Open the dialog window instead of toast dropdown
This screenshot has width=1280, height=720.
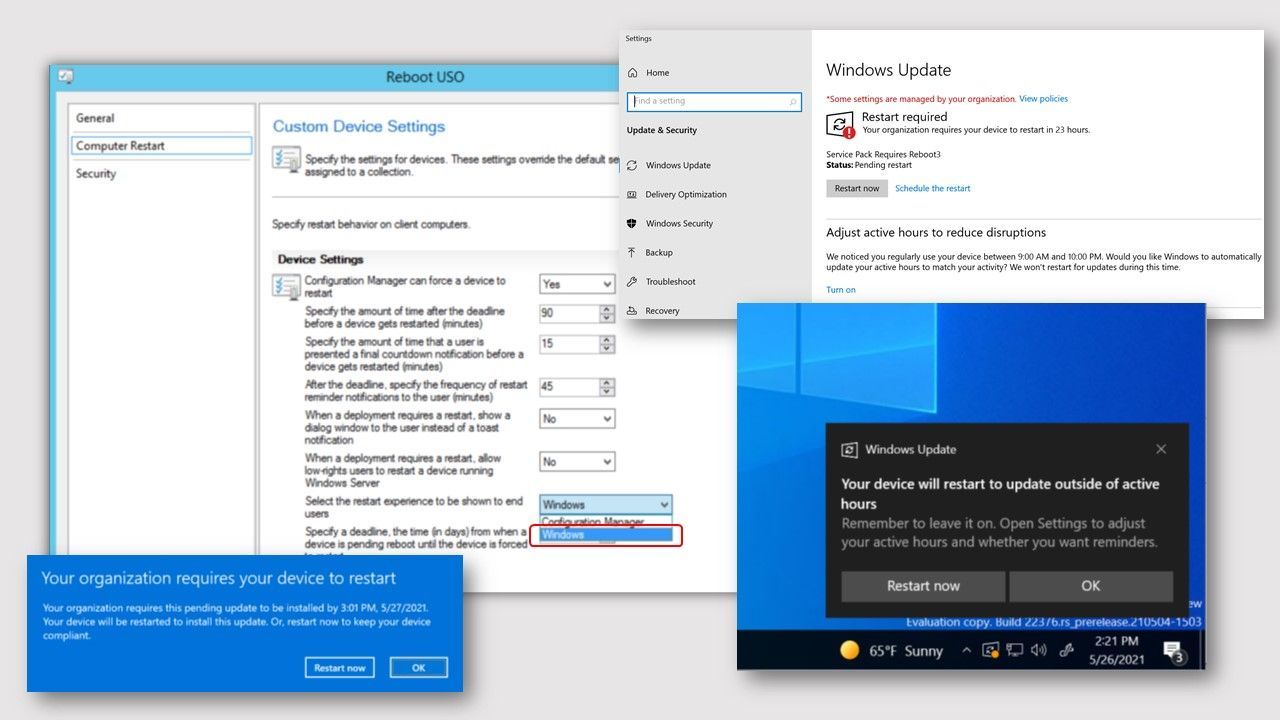(577, 419)
